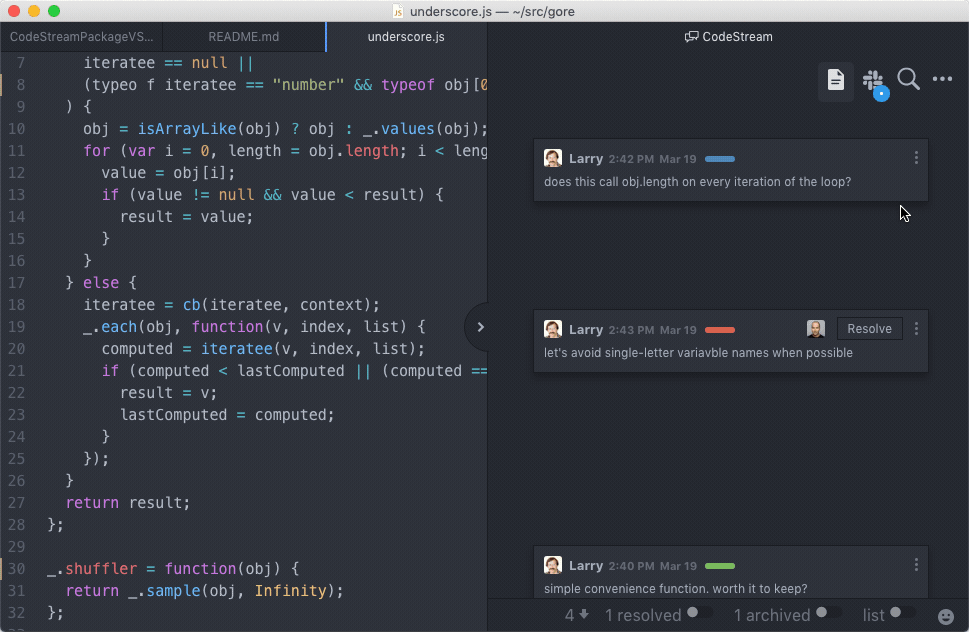Open the ellipsis more-options icon in CodeStream

[x=940, y=79]
